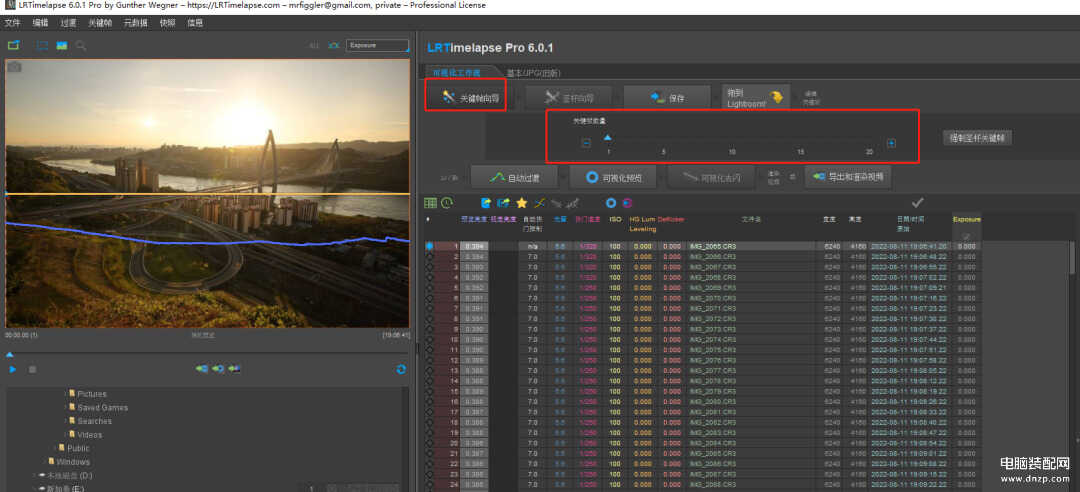Tick the checkbox under the Exposure column header
The image size is (1080, 492).
coord(966,236)
